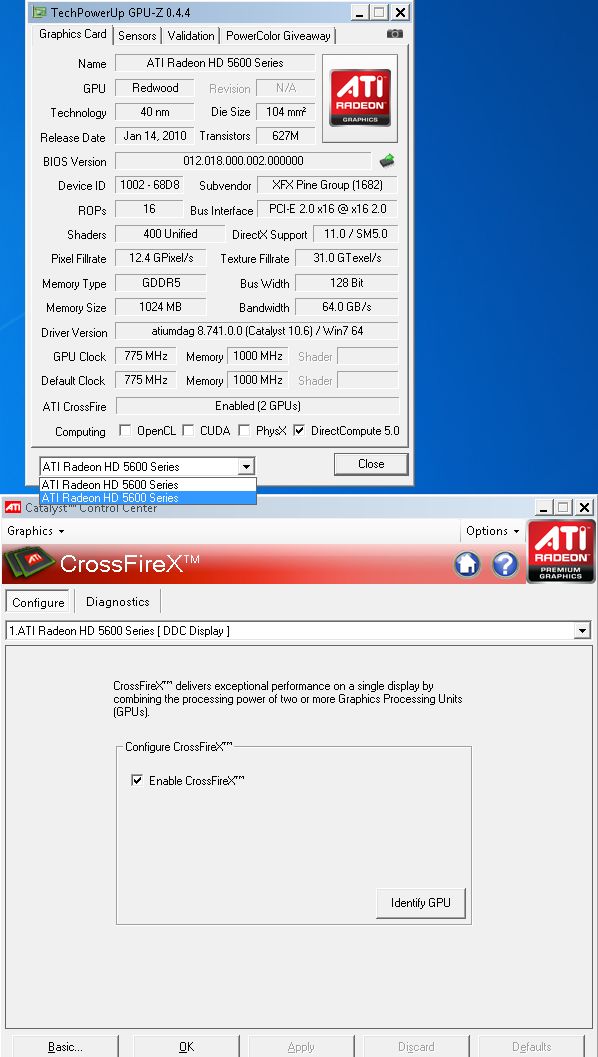Click the ATI CrossFire Enabled (2 GPUs) field

258,406
